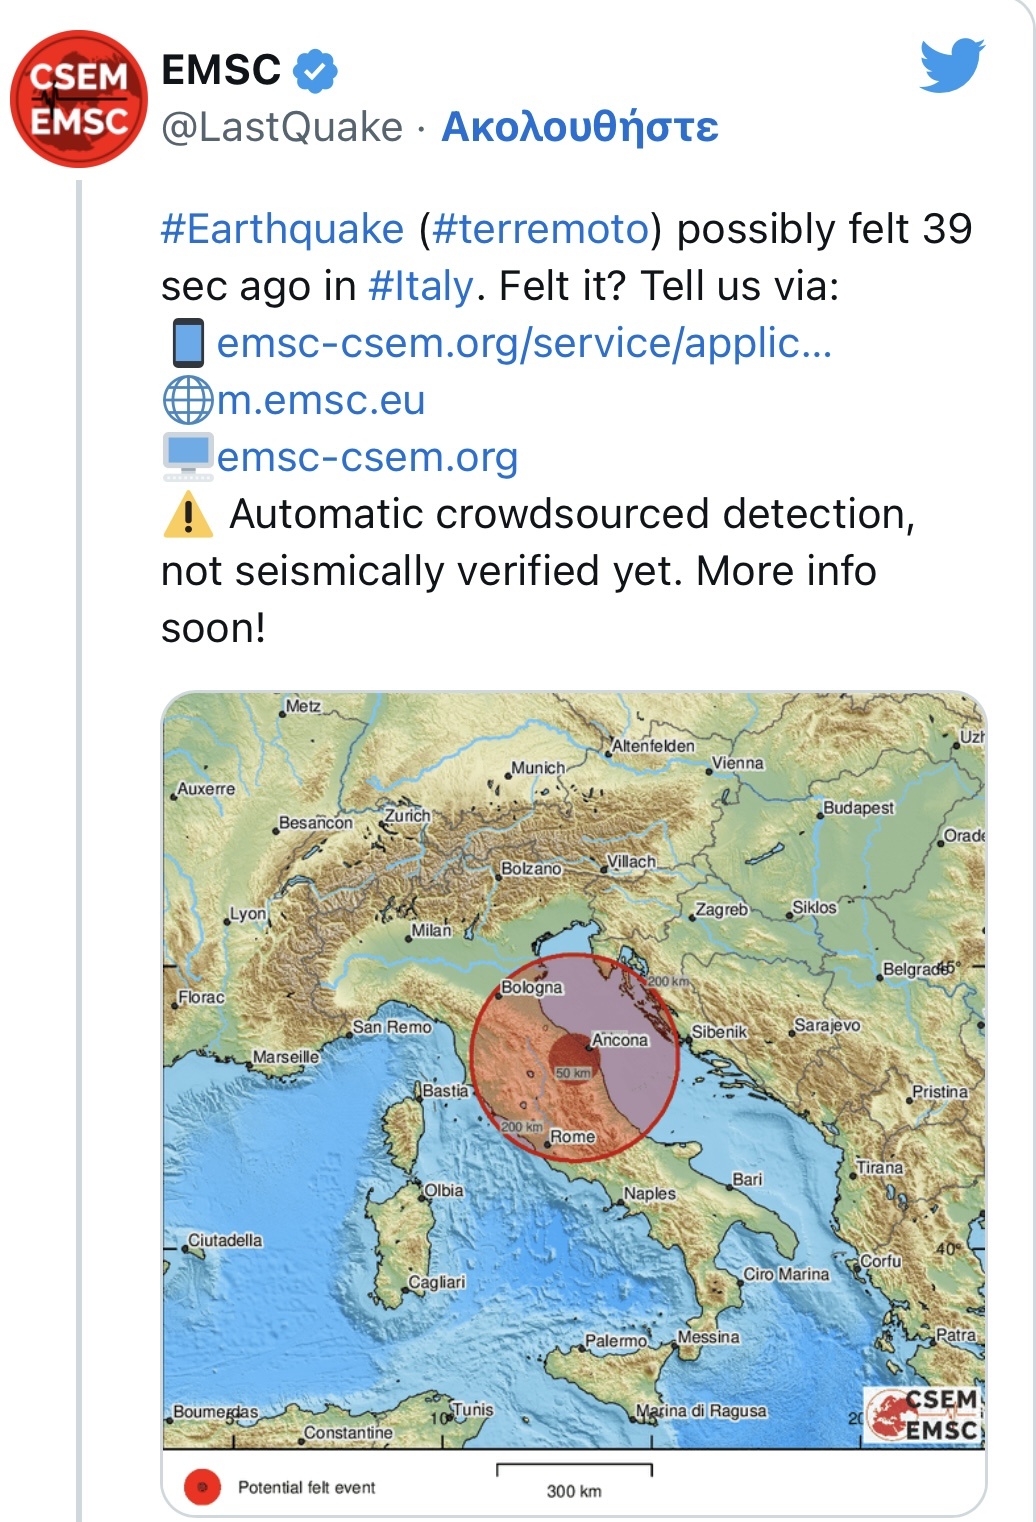Open the emsc-csem.org/service/applic… link
1036x1522 pixels.
524,343
